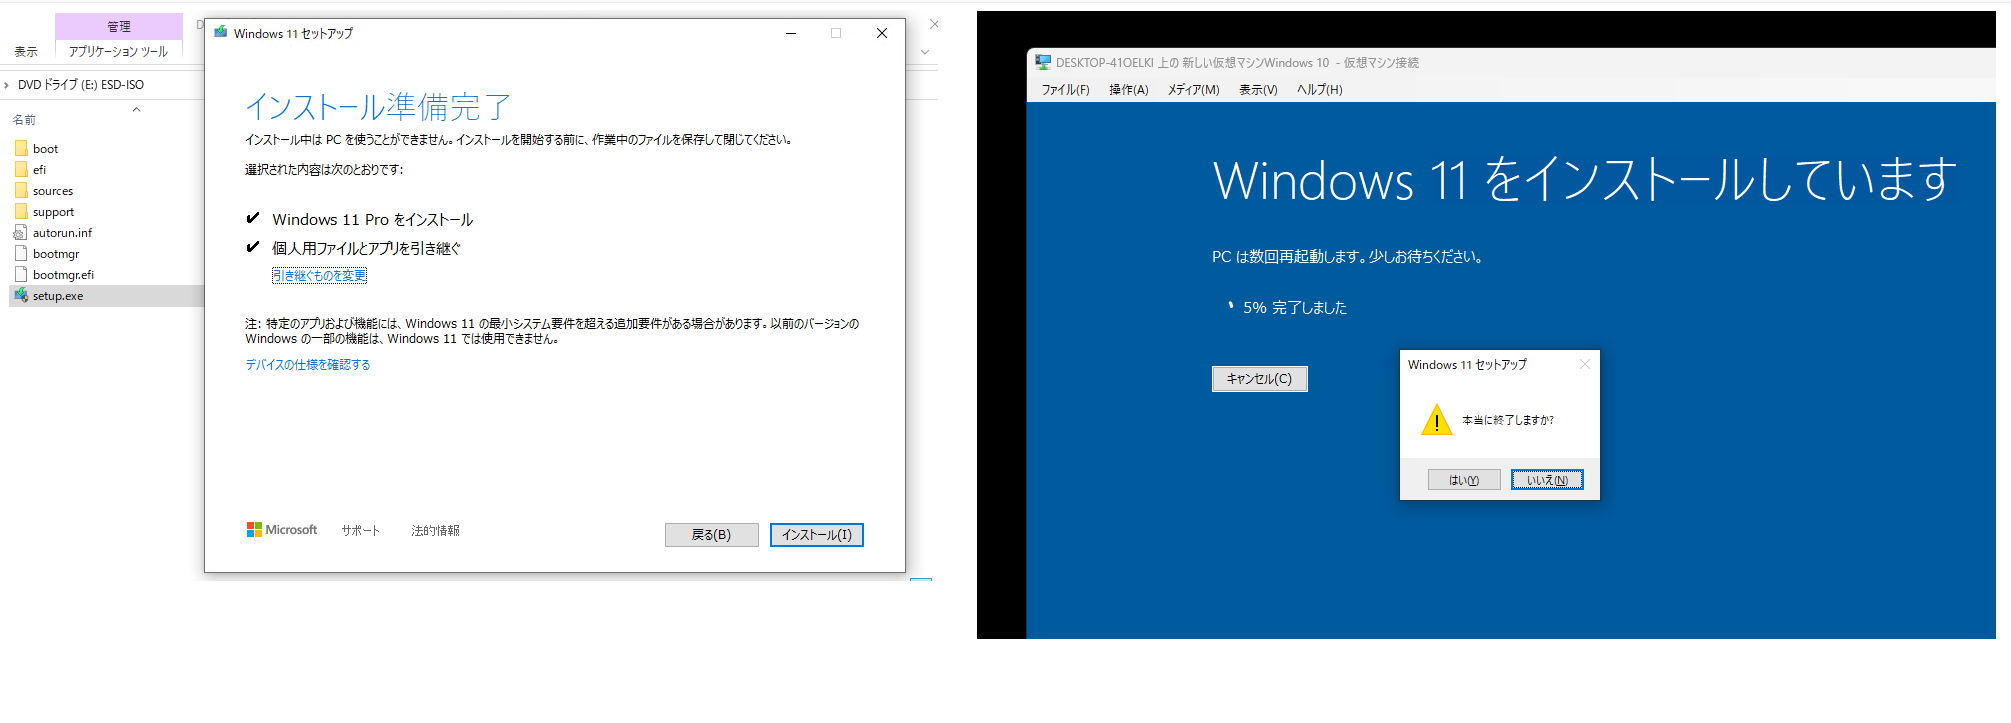Click the 'インストール準備完了' heading
Screen dimensions: 2011x723
point(378,106)
